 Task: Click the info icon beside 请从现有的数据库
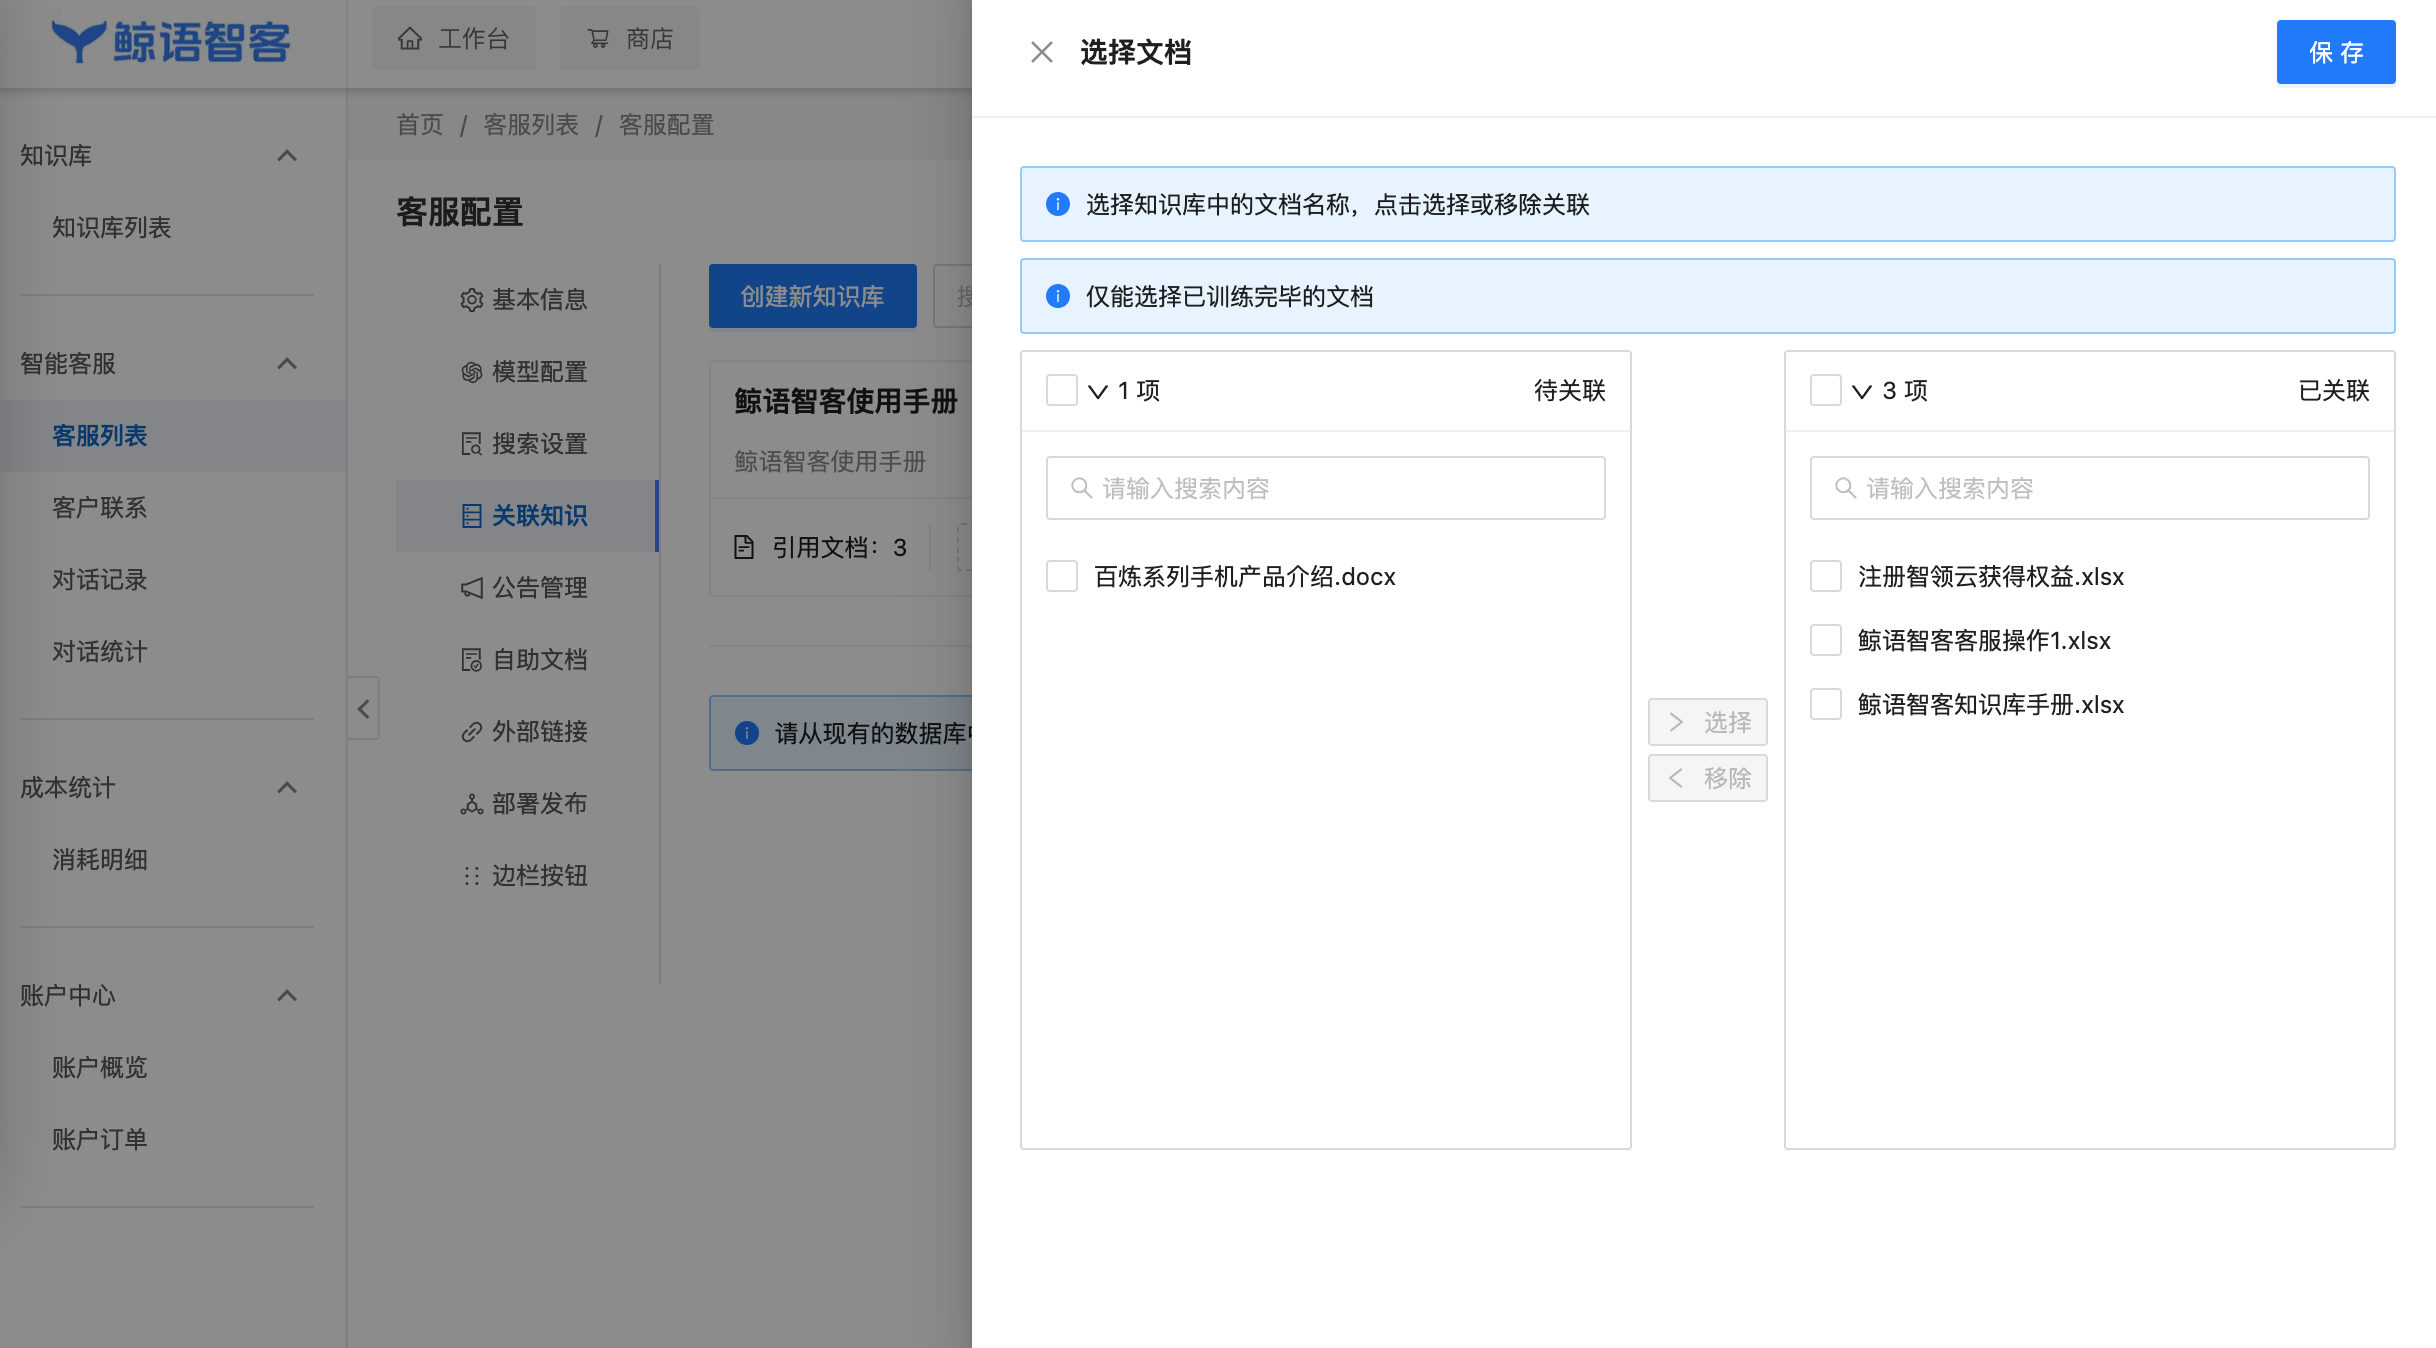point(746,733)
